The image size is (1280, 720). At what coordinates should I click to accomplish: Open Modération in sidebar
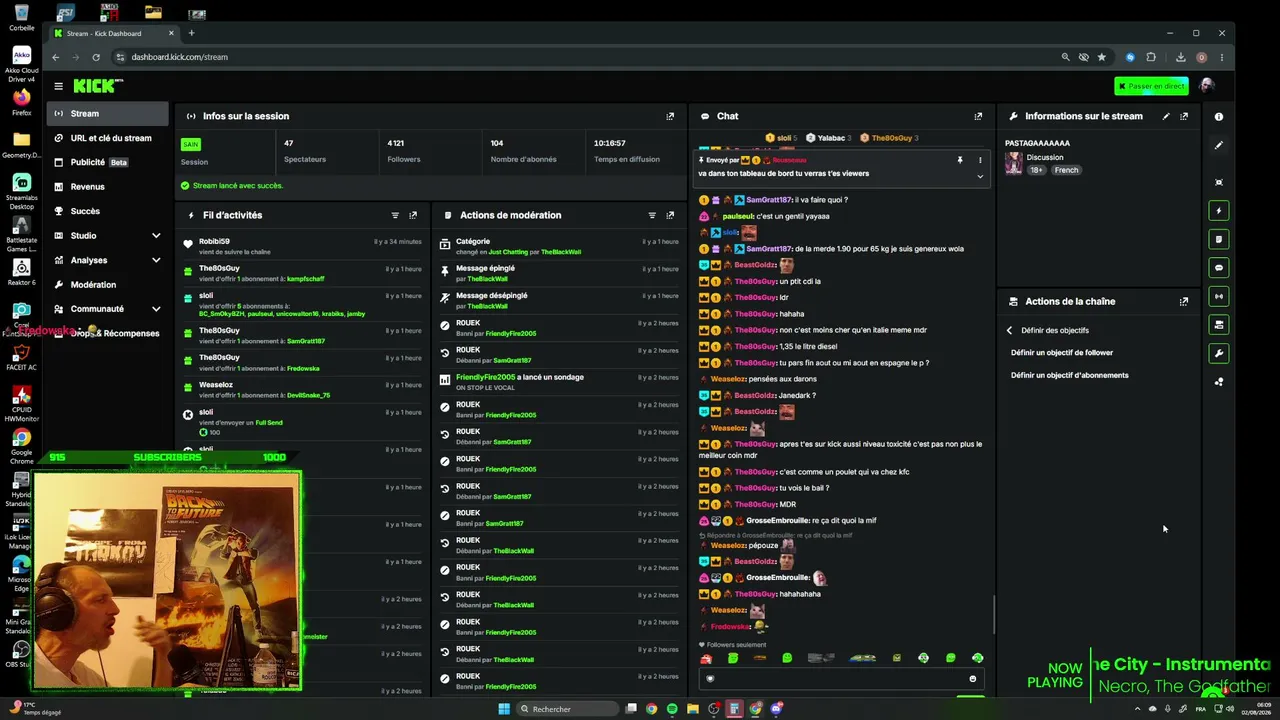108,285
